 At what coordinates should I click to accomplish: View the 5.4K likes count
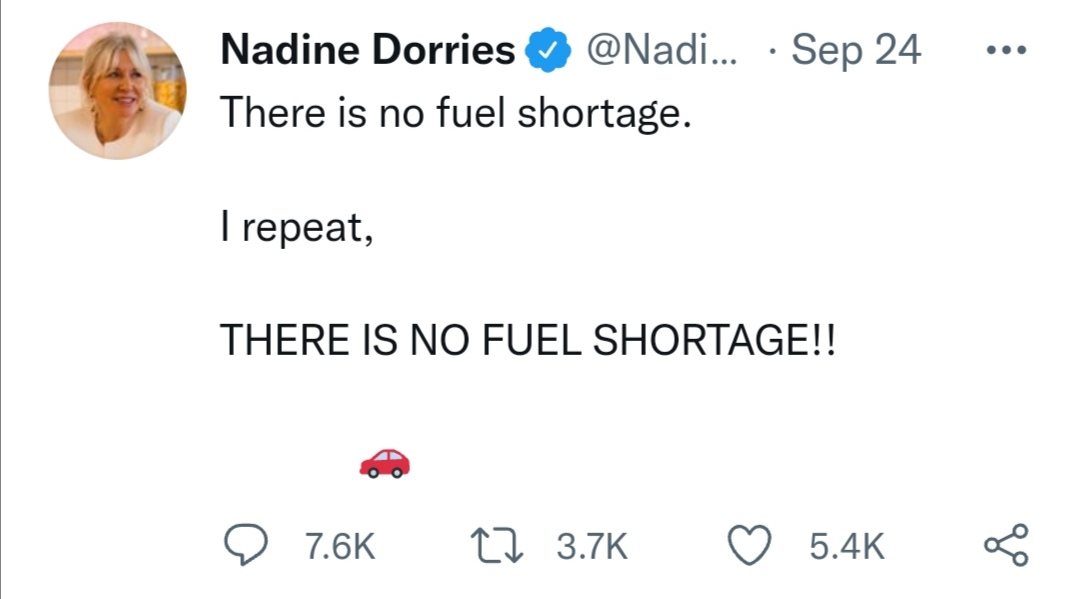click(x=847, y=547)
